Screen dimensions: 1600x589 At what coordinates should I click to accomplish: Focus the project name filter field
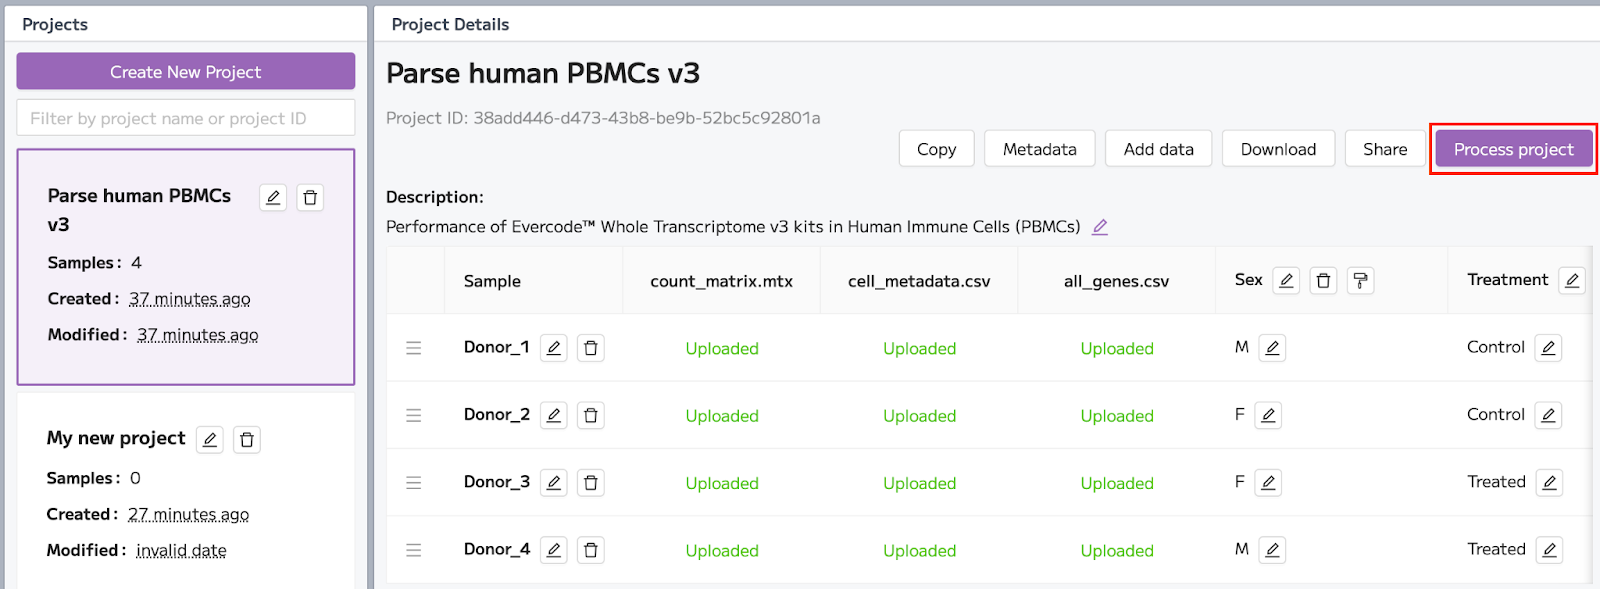tap(186, 118)
